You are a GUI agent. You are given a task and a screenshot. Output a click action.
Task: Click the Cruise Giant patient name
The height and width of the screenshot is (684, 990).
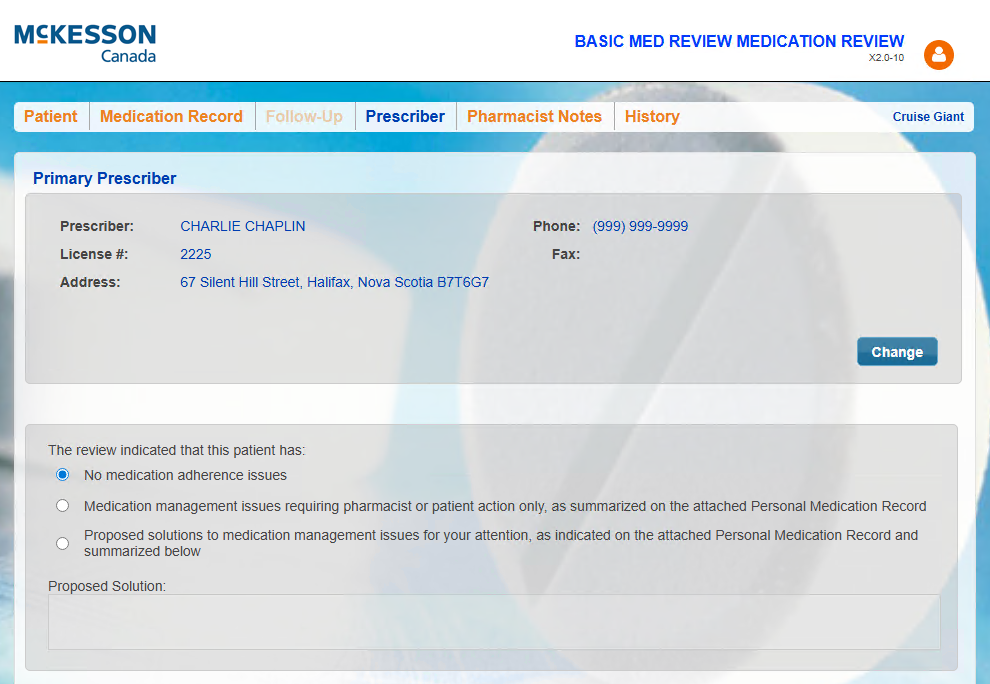pos(928,117)
